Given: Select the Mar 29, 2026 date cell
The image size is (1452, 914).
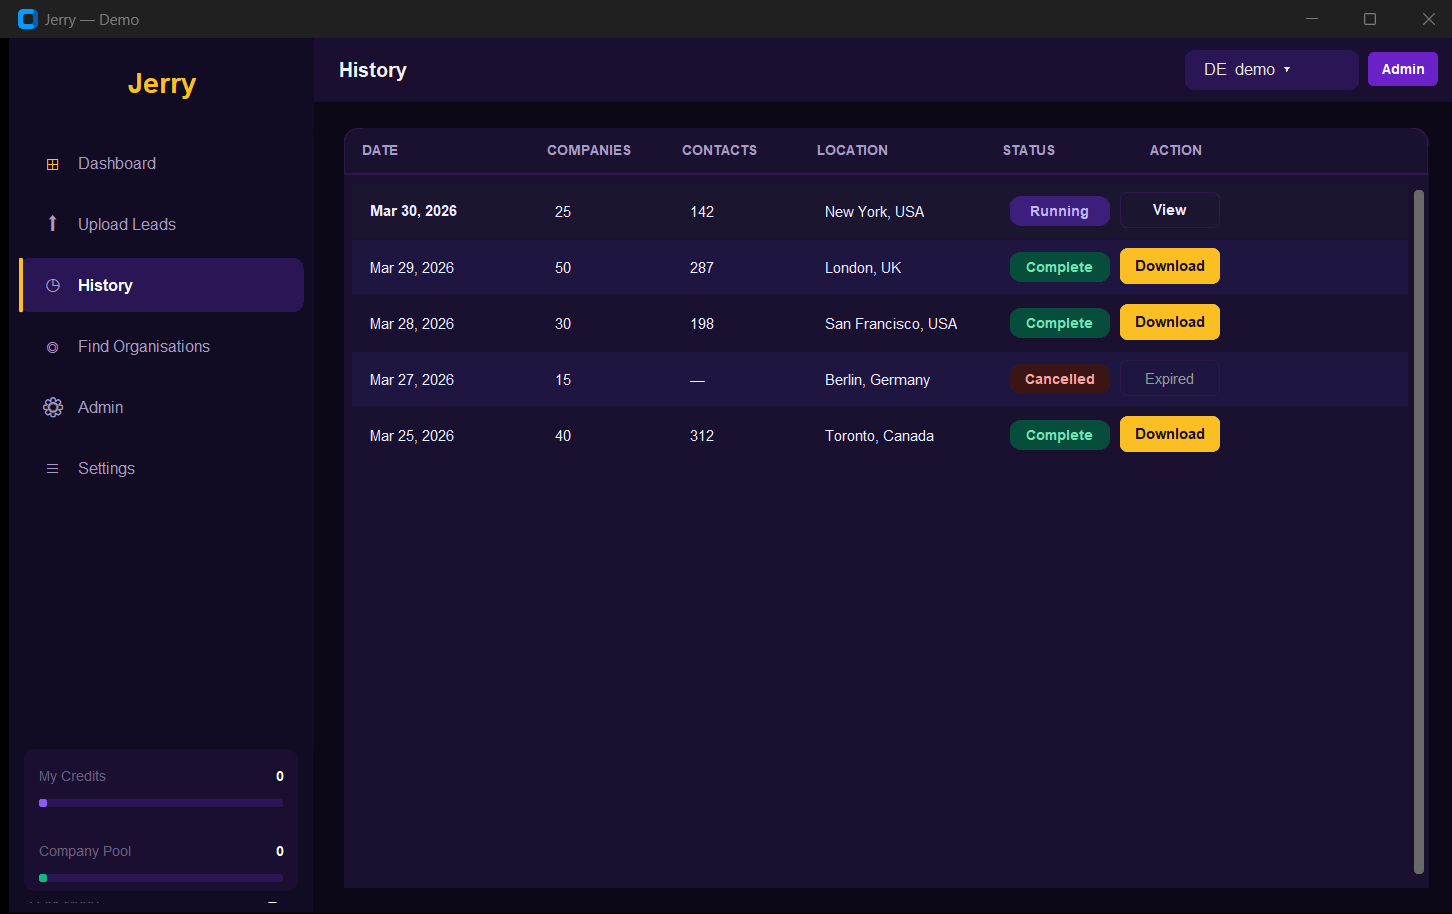Looking at the screenshot, I should pyautogui.click(x=412, y=268).
